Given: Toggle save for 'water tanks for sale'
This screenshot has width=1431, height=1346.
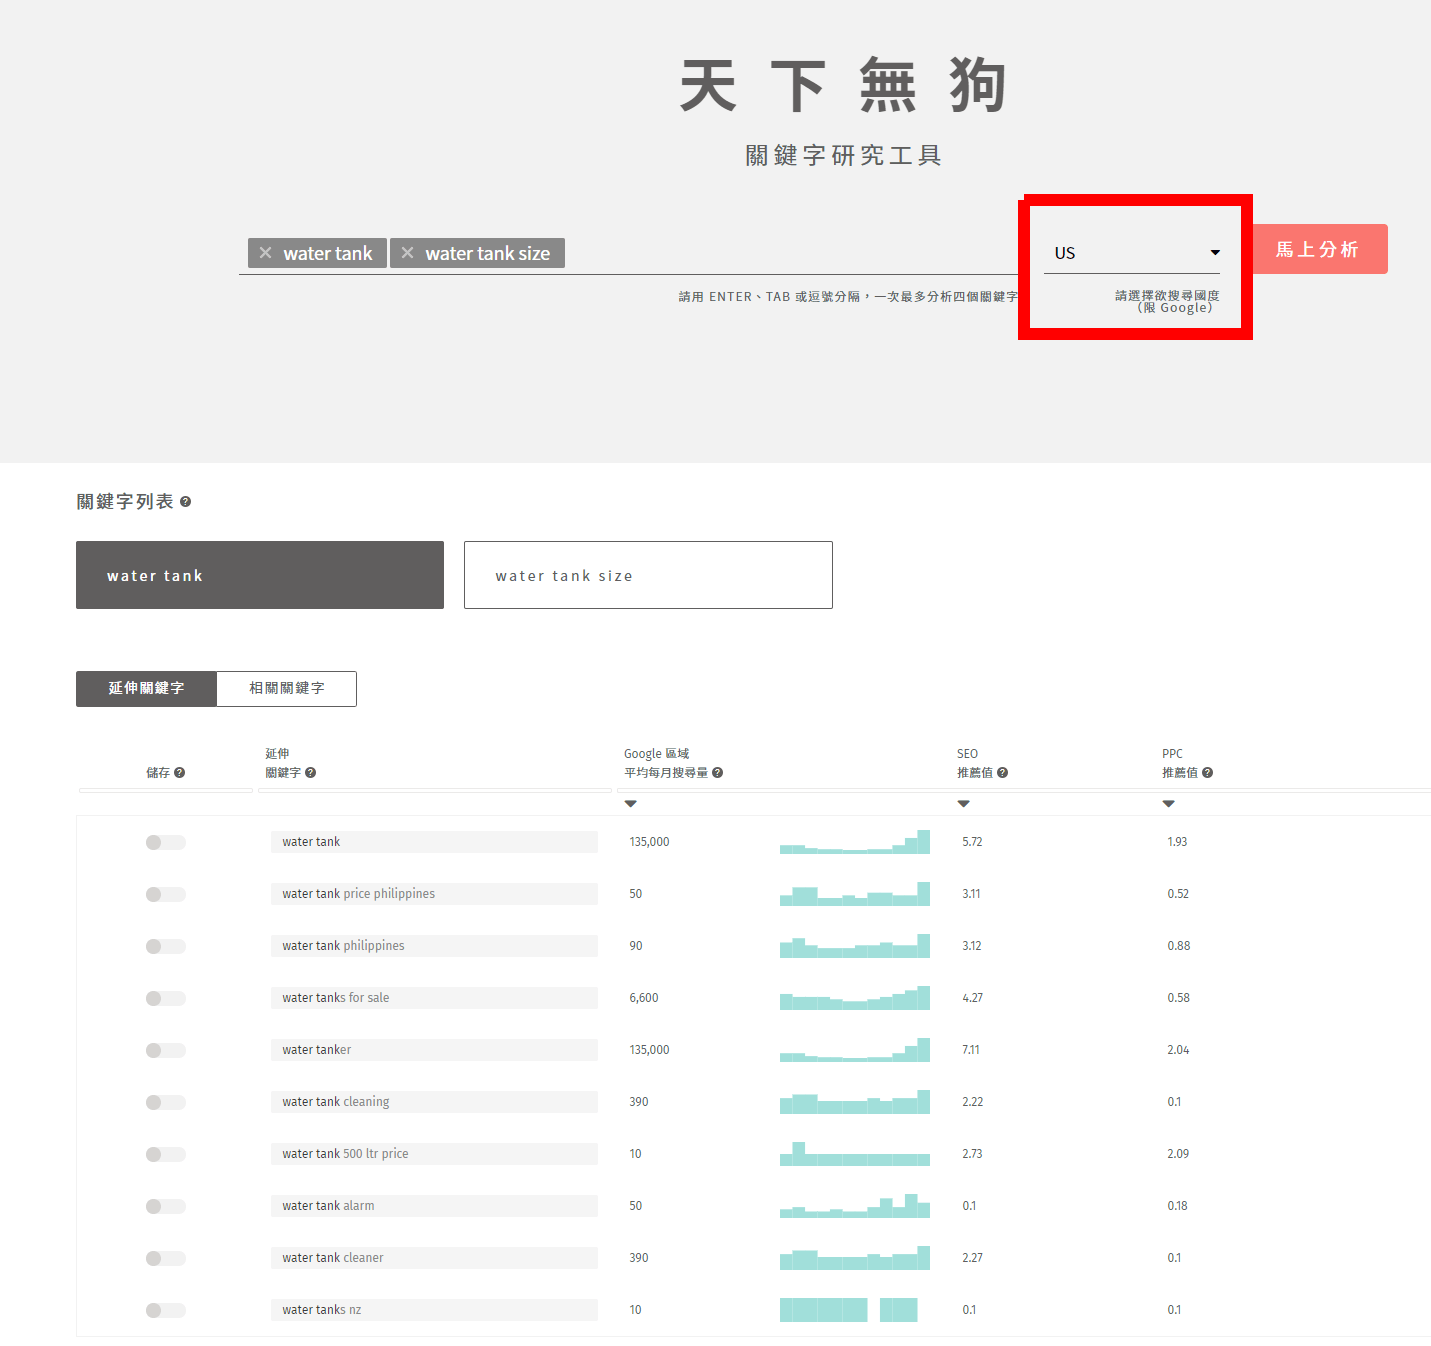Looking at the screenshot, I should tap(165, 998).
